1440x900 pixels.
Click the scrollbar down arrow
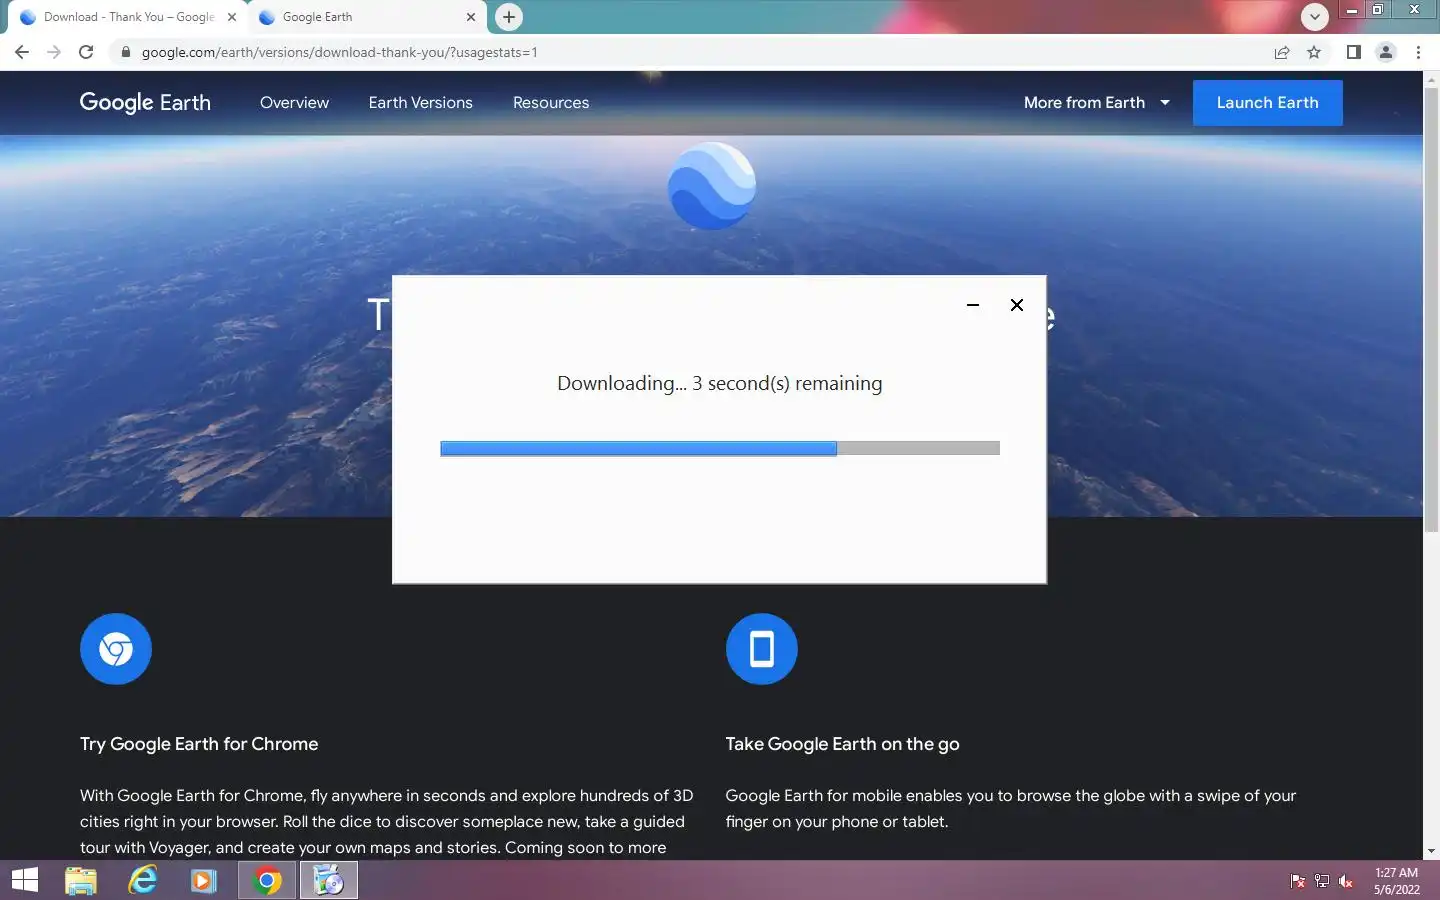tap(1431, 851)
